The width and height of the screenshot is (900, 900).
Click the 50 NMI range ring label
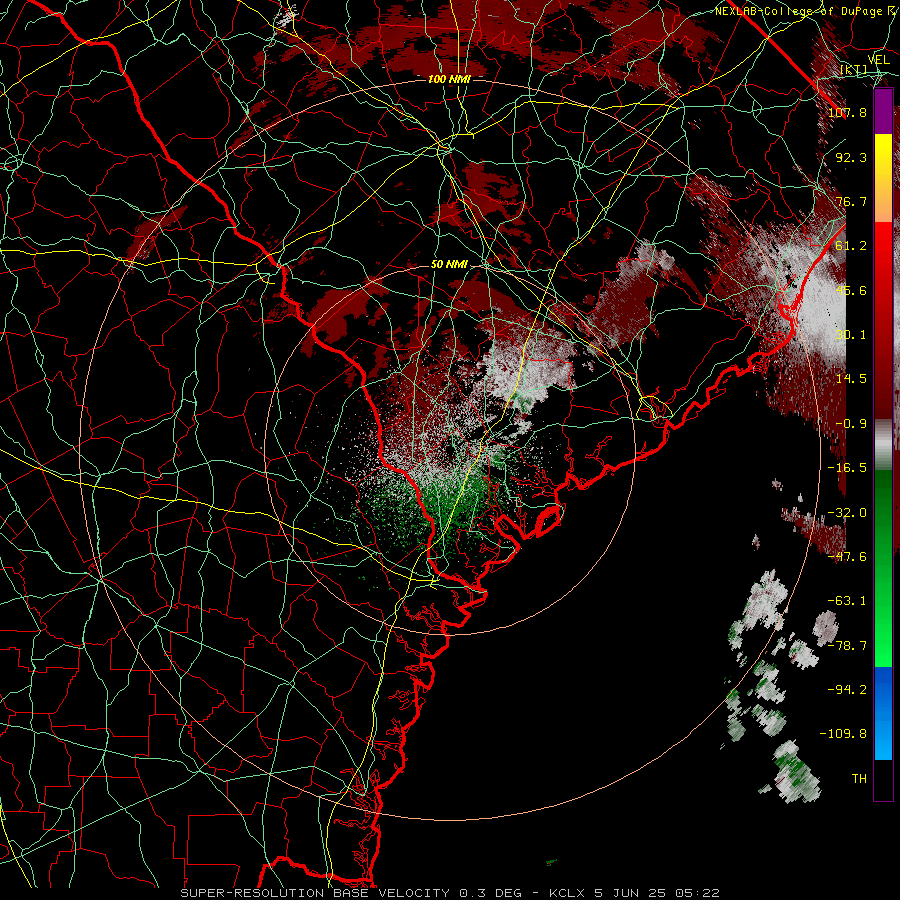[x=449, y=265]
